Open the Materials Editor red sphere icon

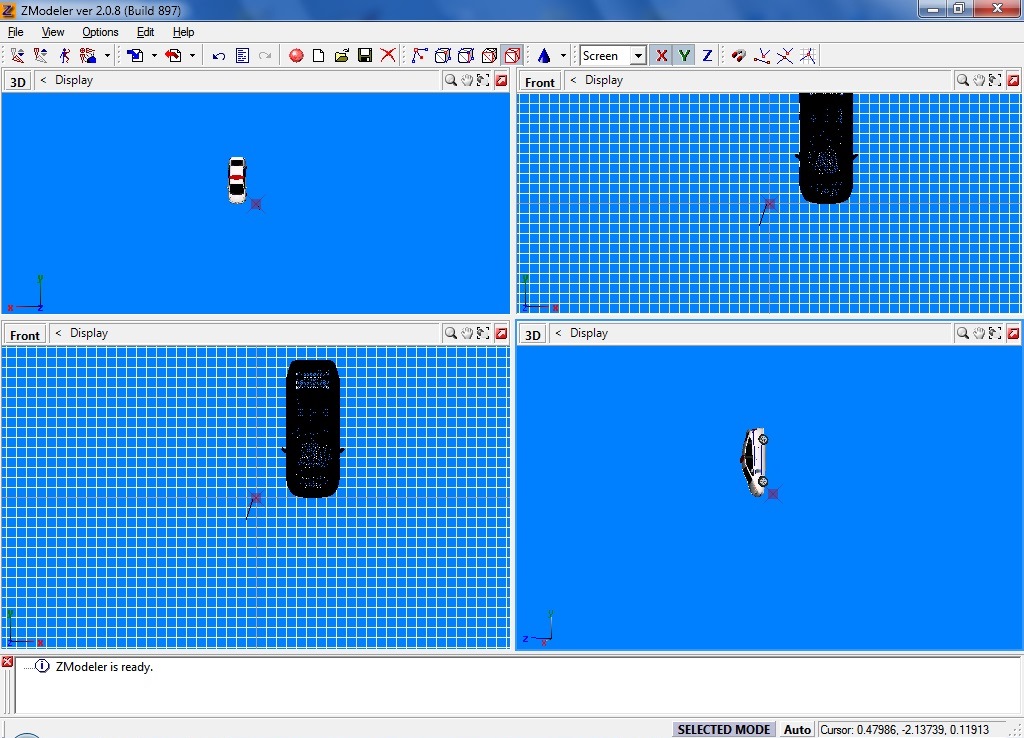[296, 56]
